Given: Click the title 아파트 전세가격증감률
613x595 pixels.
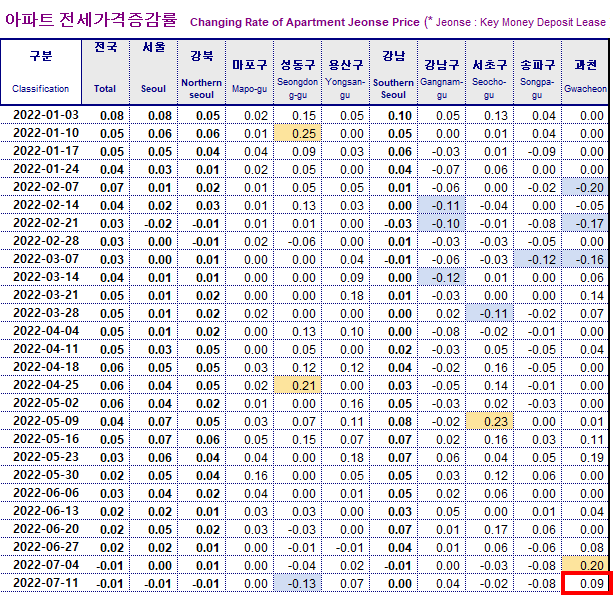Looking at the screenshot, I should pyautogui.click(x=91, y=20).
